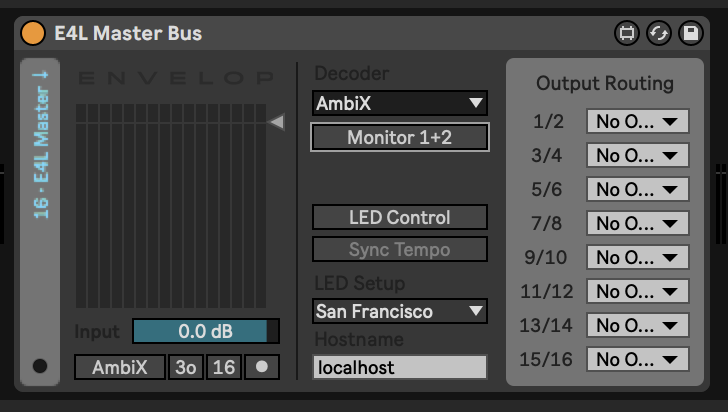Screen dimensions: 728x412
Task: Open the output routing dropdown for 15/16
Action: point(637,359)
